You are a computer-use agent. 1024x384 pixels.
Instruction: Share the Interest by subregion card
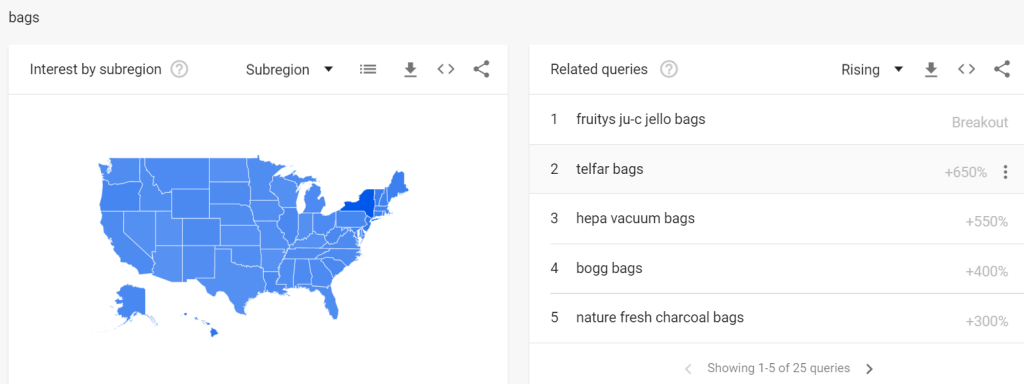[481, 69]
